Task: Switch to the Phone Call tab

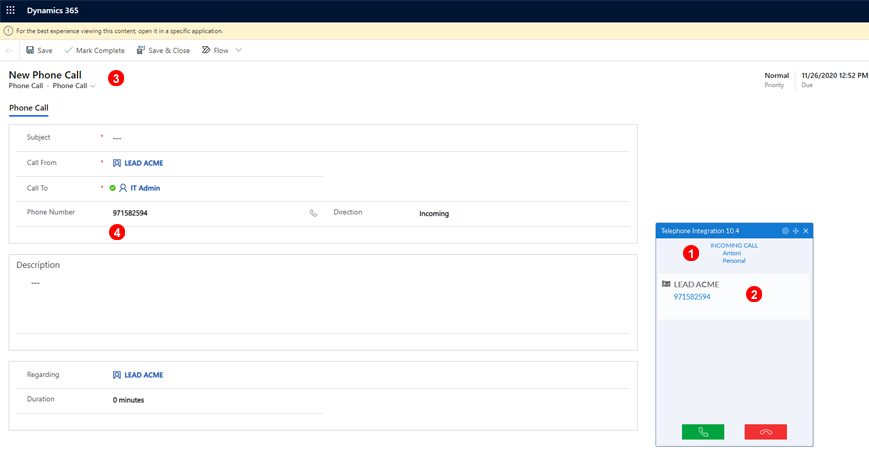Action: pyautogui.click(x=29, y=108)
